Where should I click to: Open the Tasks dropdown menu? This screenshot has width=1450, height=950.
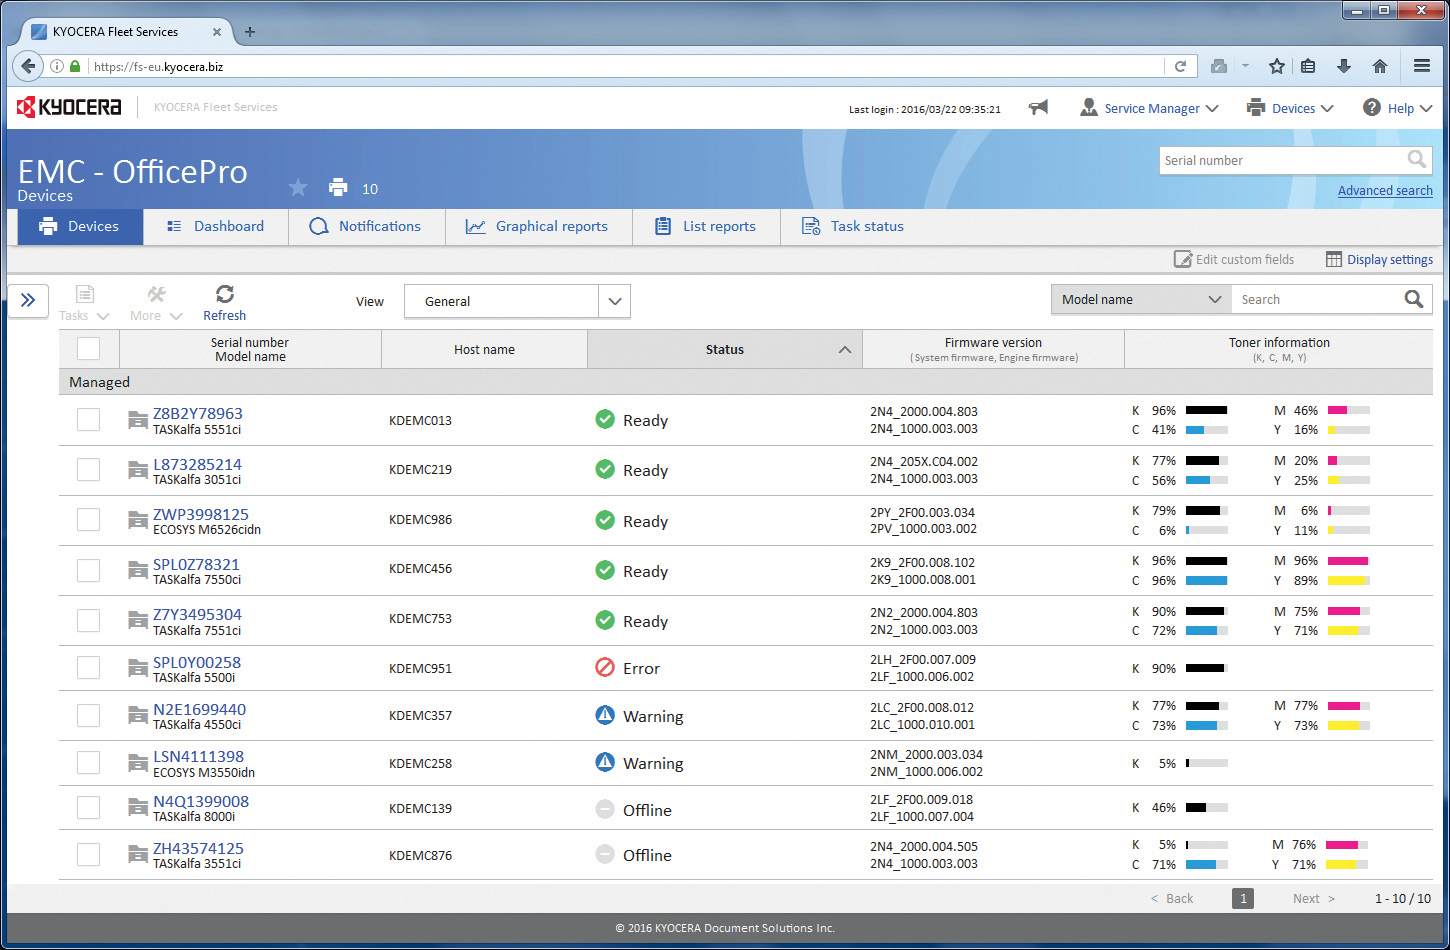84,303
